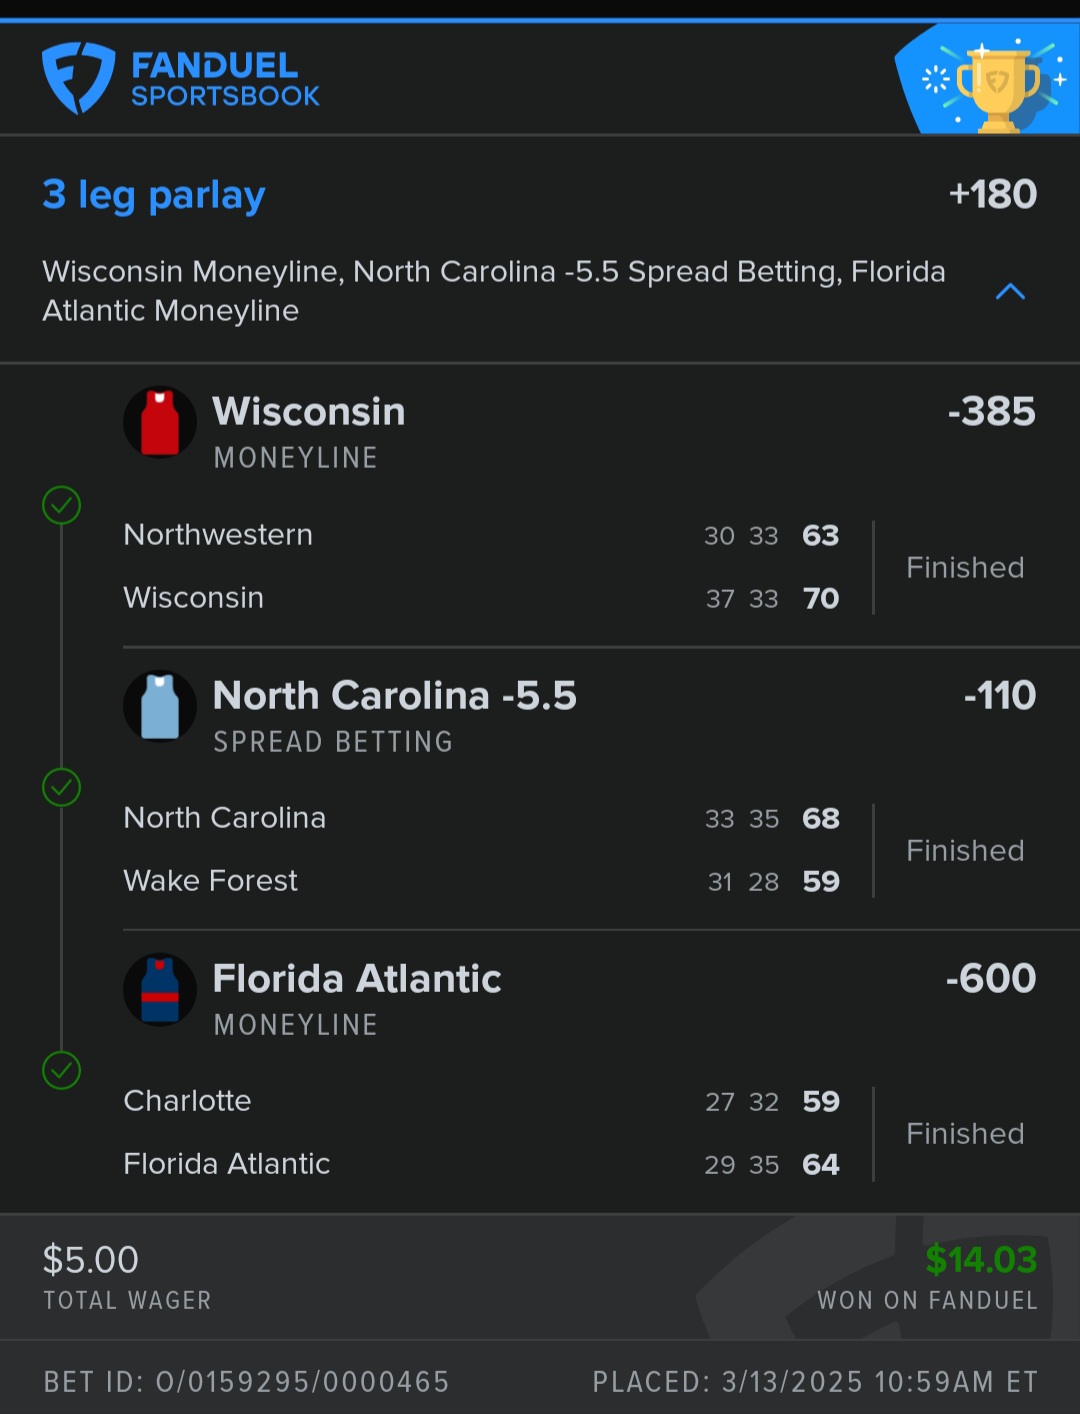Screen dimensions: 1080x1414
Task: Click the FanDuel Sportsbook shield logo
Action: [x=78, y=78]
